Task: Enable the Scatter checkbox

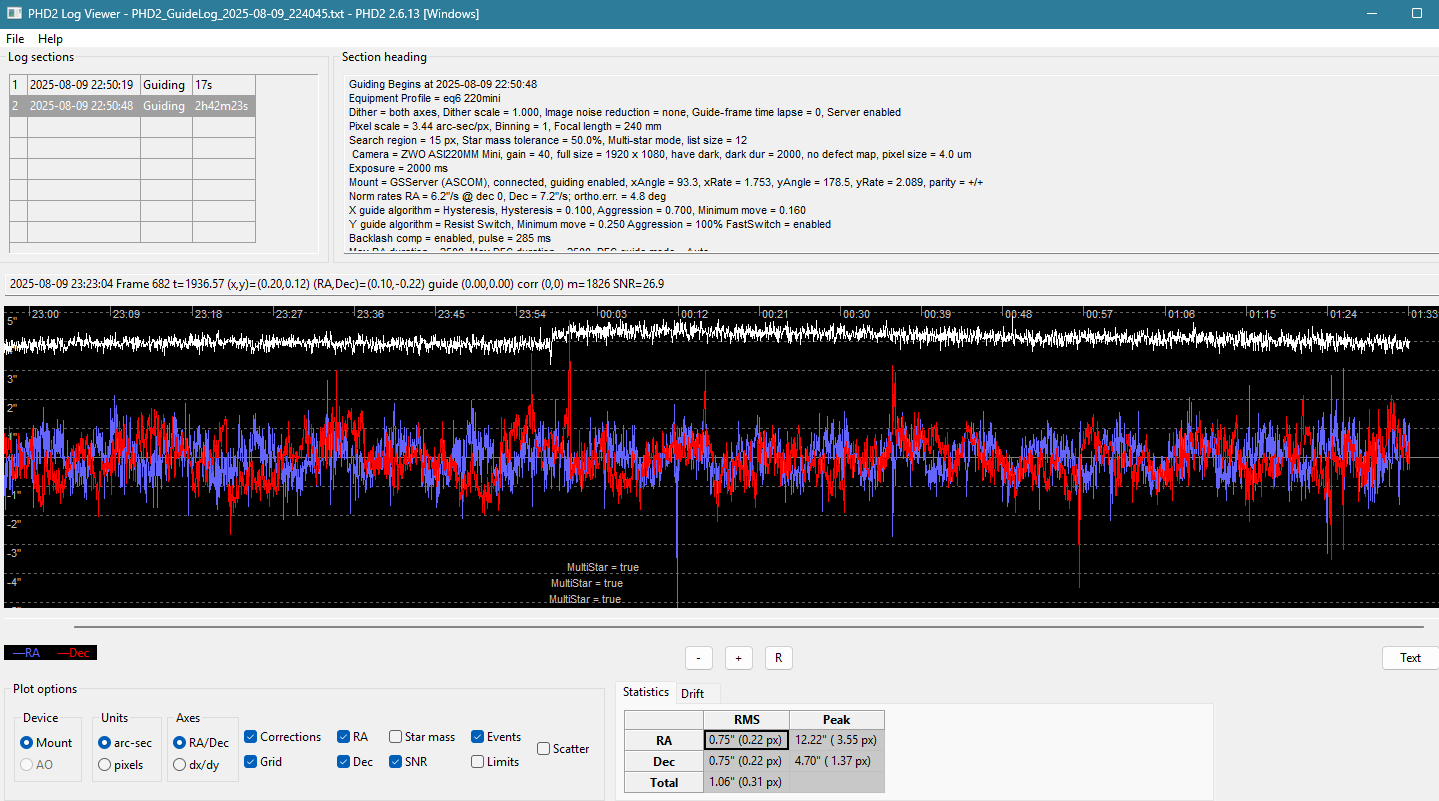Action: point(563,749)
